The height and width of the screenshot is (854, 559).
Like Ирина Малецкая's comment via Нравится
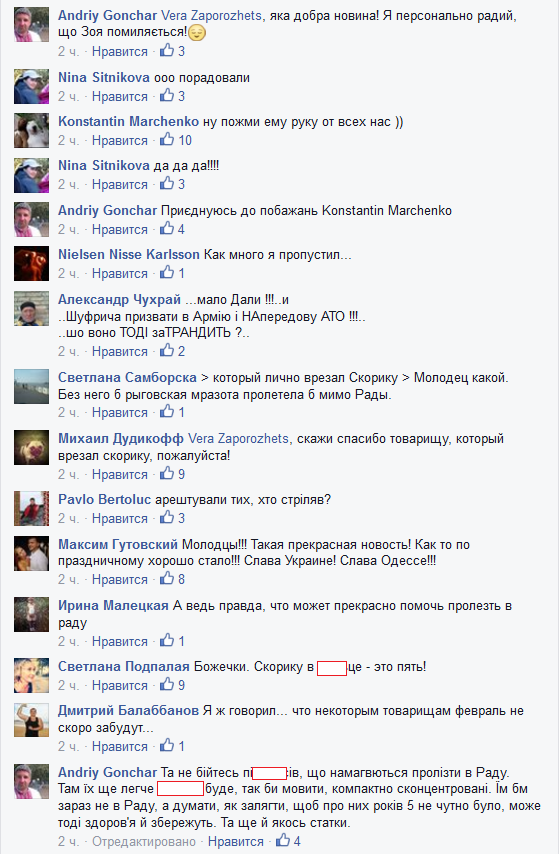pyautogui.click(x=120, y=642)
